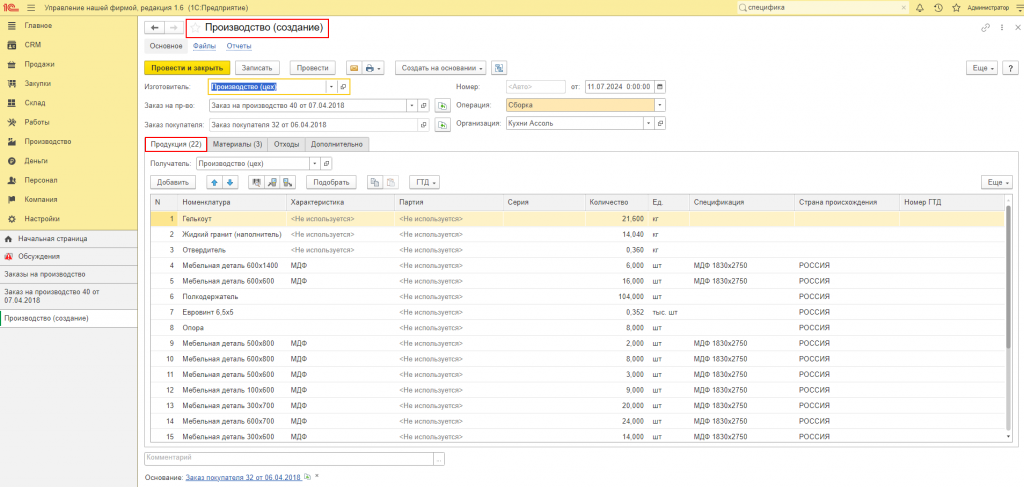Add document to favorites with star icon
This screenshot has height=487, width=1024.
[x=195, y=28]
